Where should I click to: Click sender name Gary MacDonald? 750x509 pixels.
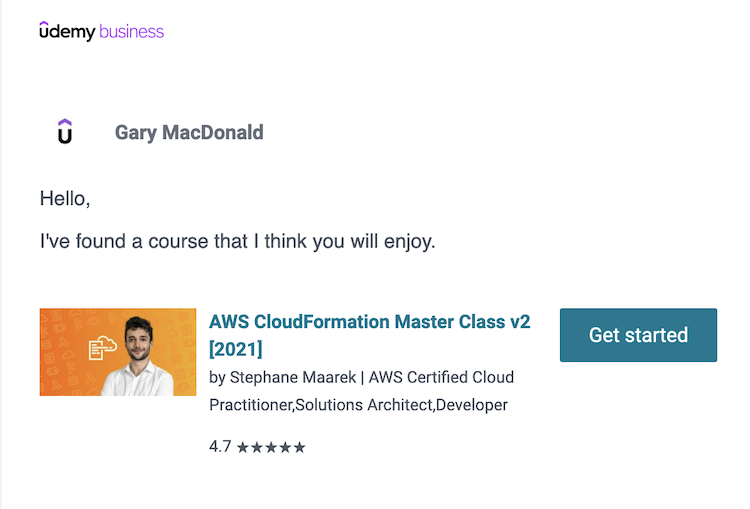pos(189,132)
